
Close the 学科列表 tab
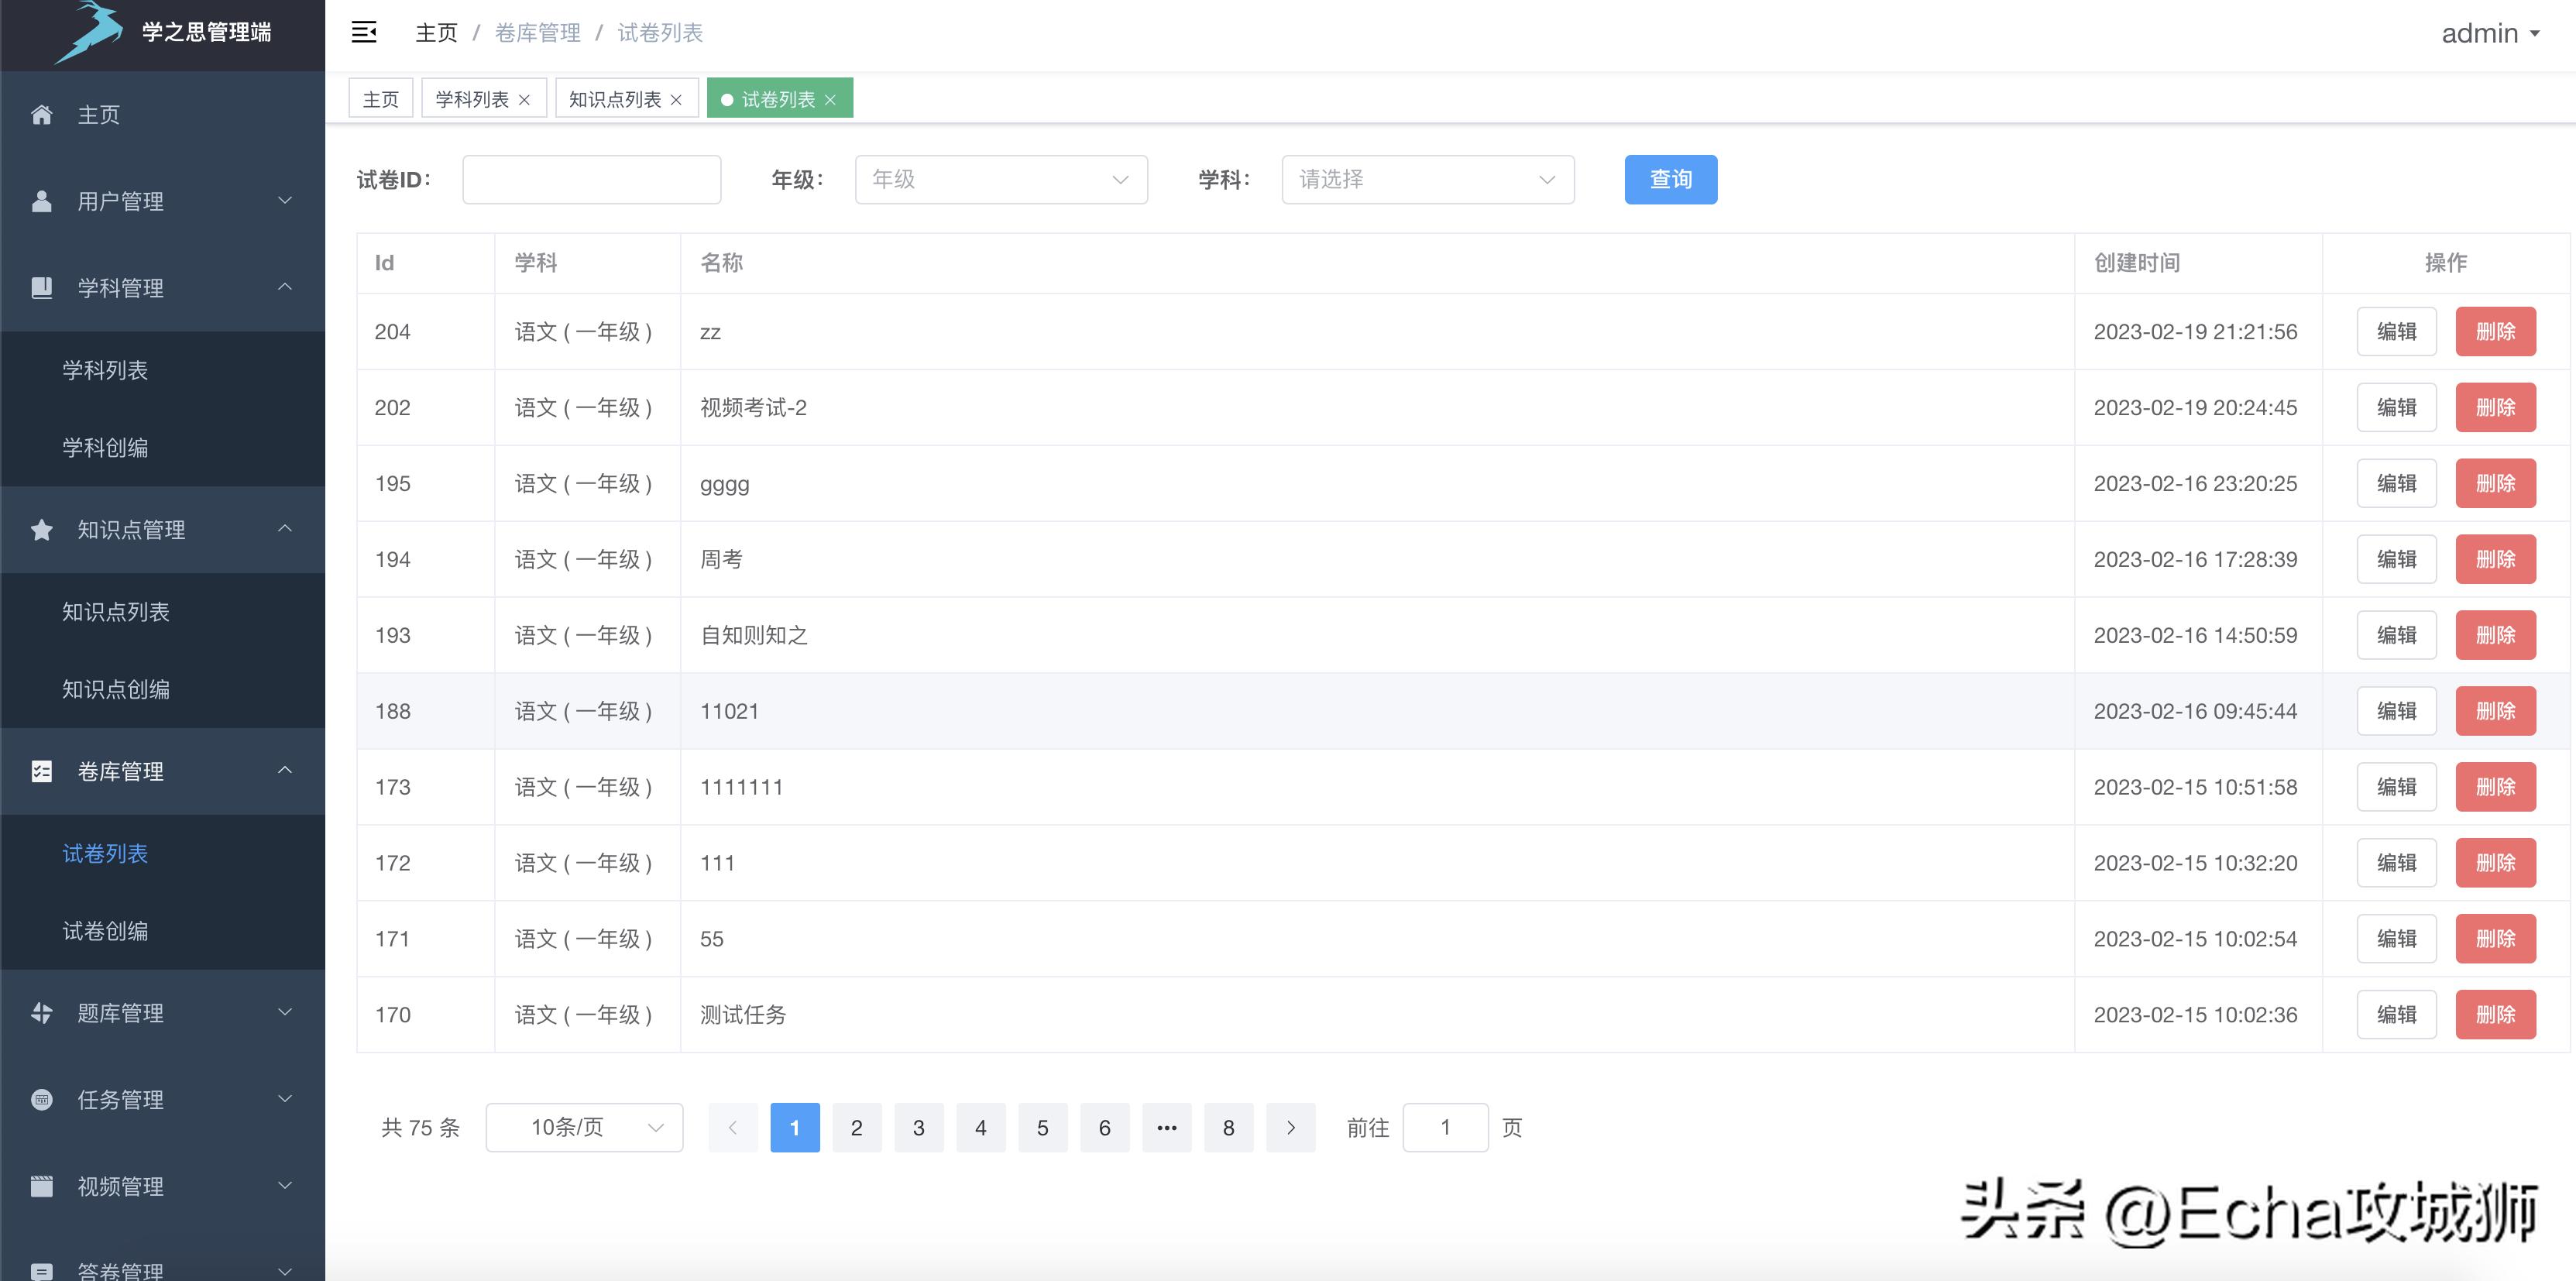tap(524, 98)
